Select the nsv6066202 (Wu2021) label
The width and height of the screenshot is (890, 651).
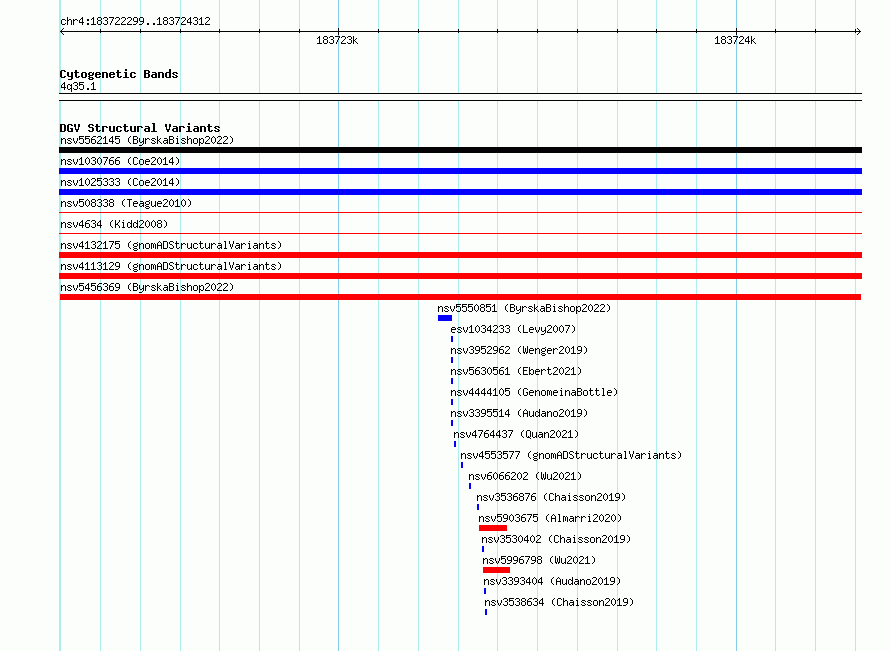[525, 476]
